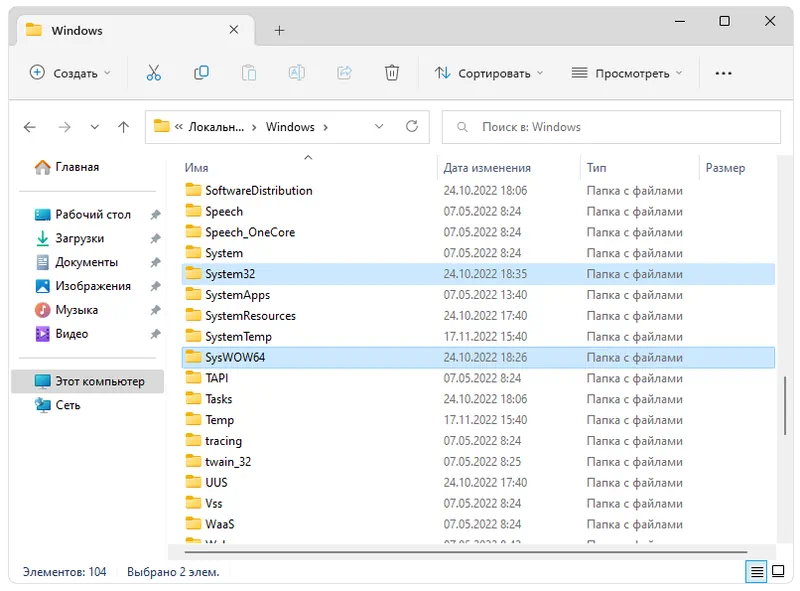Select the Windows tab
Viewport: 800px width, 591px height.
[x=136, y=30]
